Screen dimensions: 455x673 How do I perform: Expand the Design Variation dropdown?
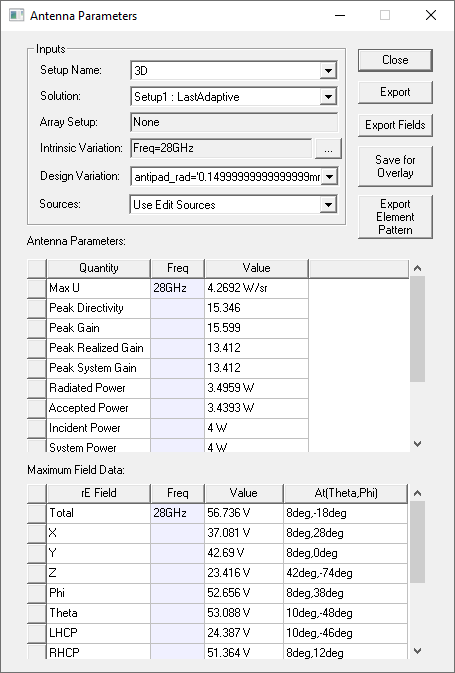pos(329,176)
